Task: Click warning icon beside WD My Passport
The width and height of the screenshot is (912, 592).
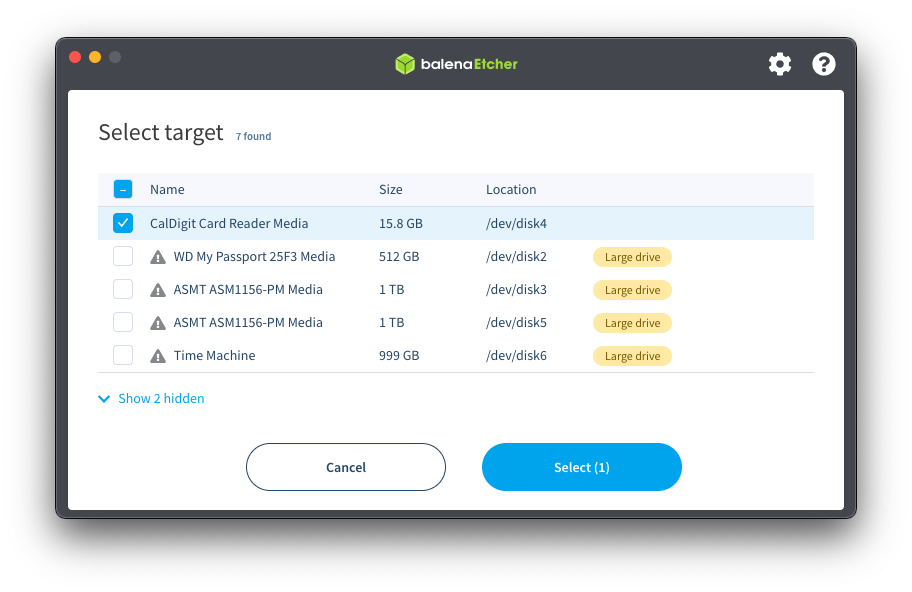Action: point(158,257)
